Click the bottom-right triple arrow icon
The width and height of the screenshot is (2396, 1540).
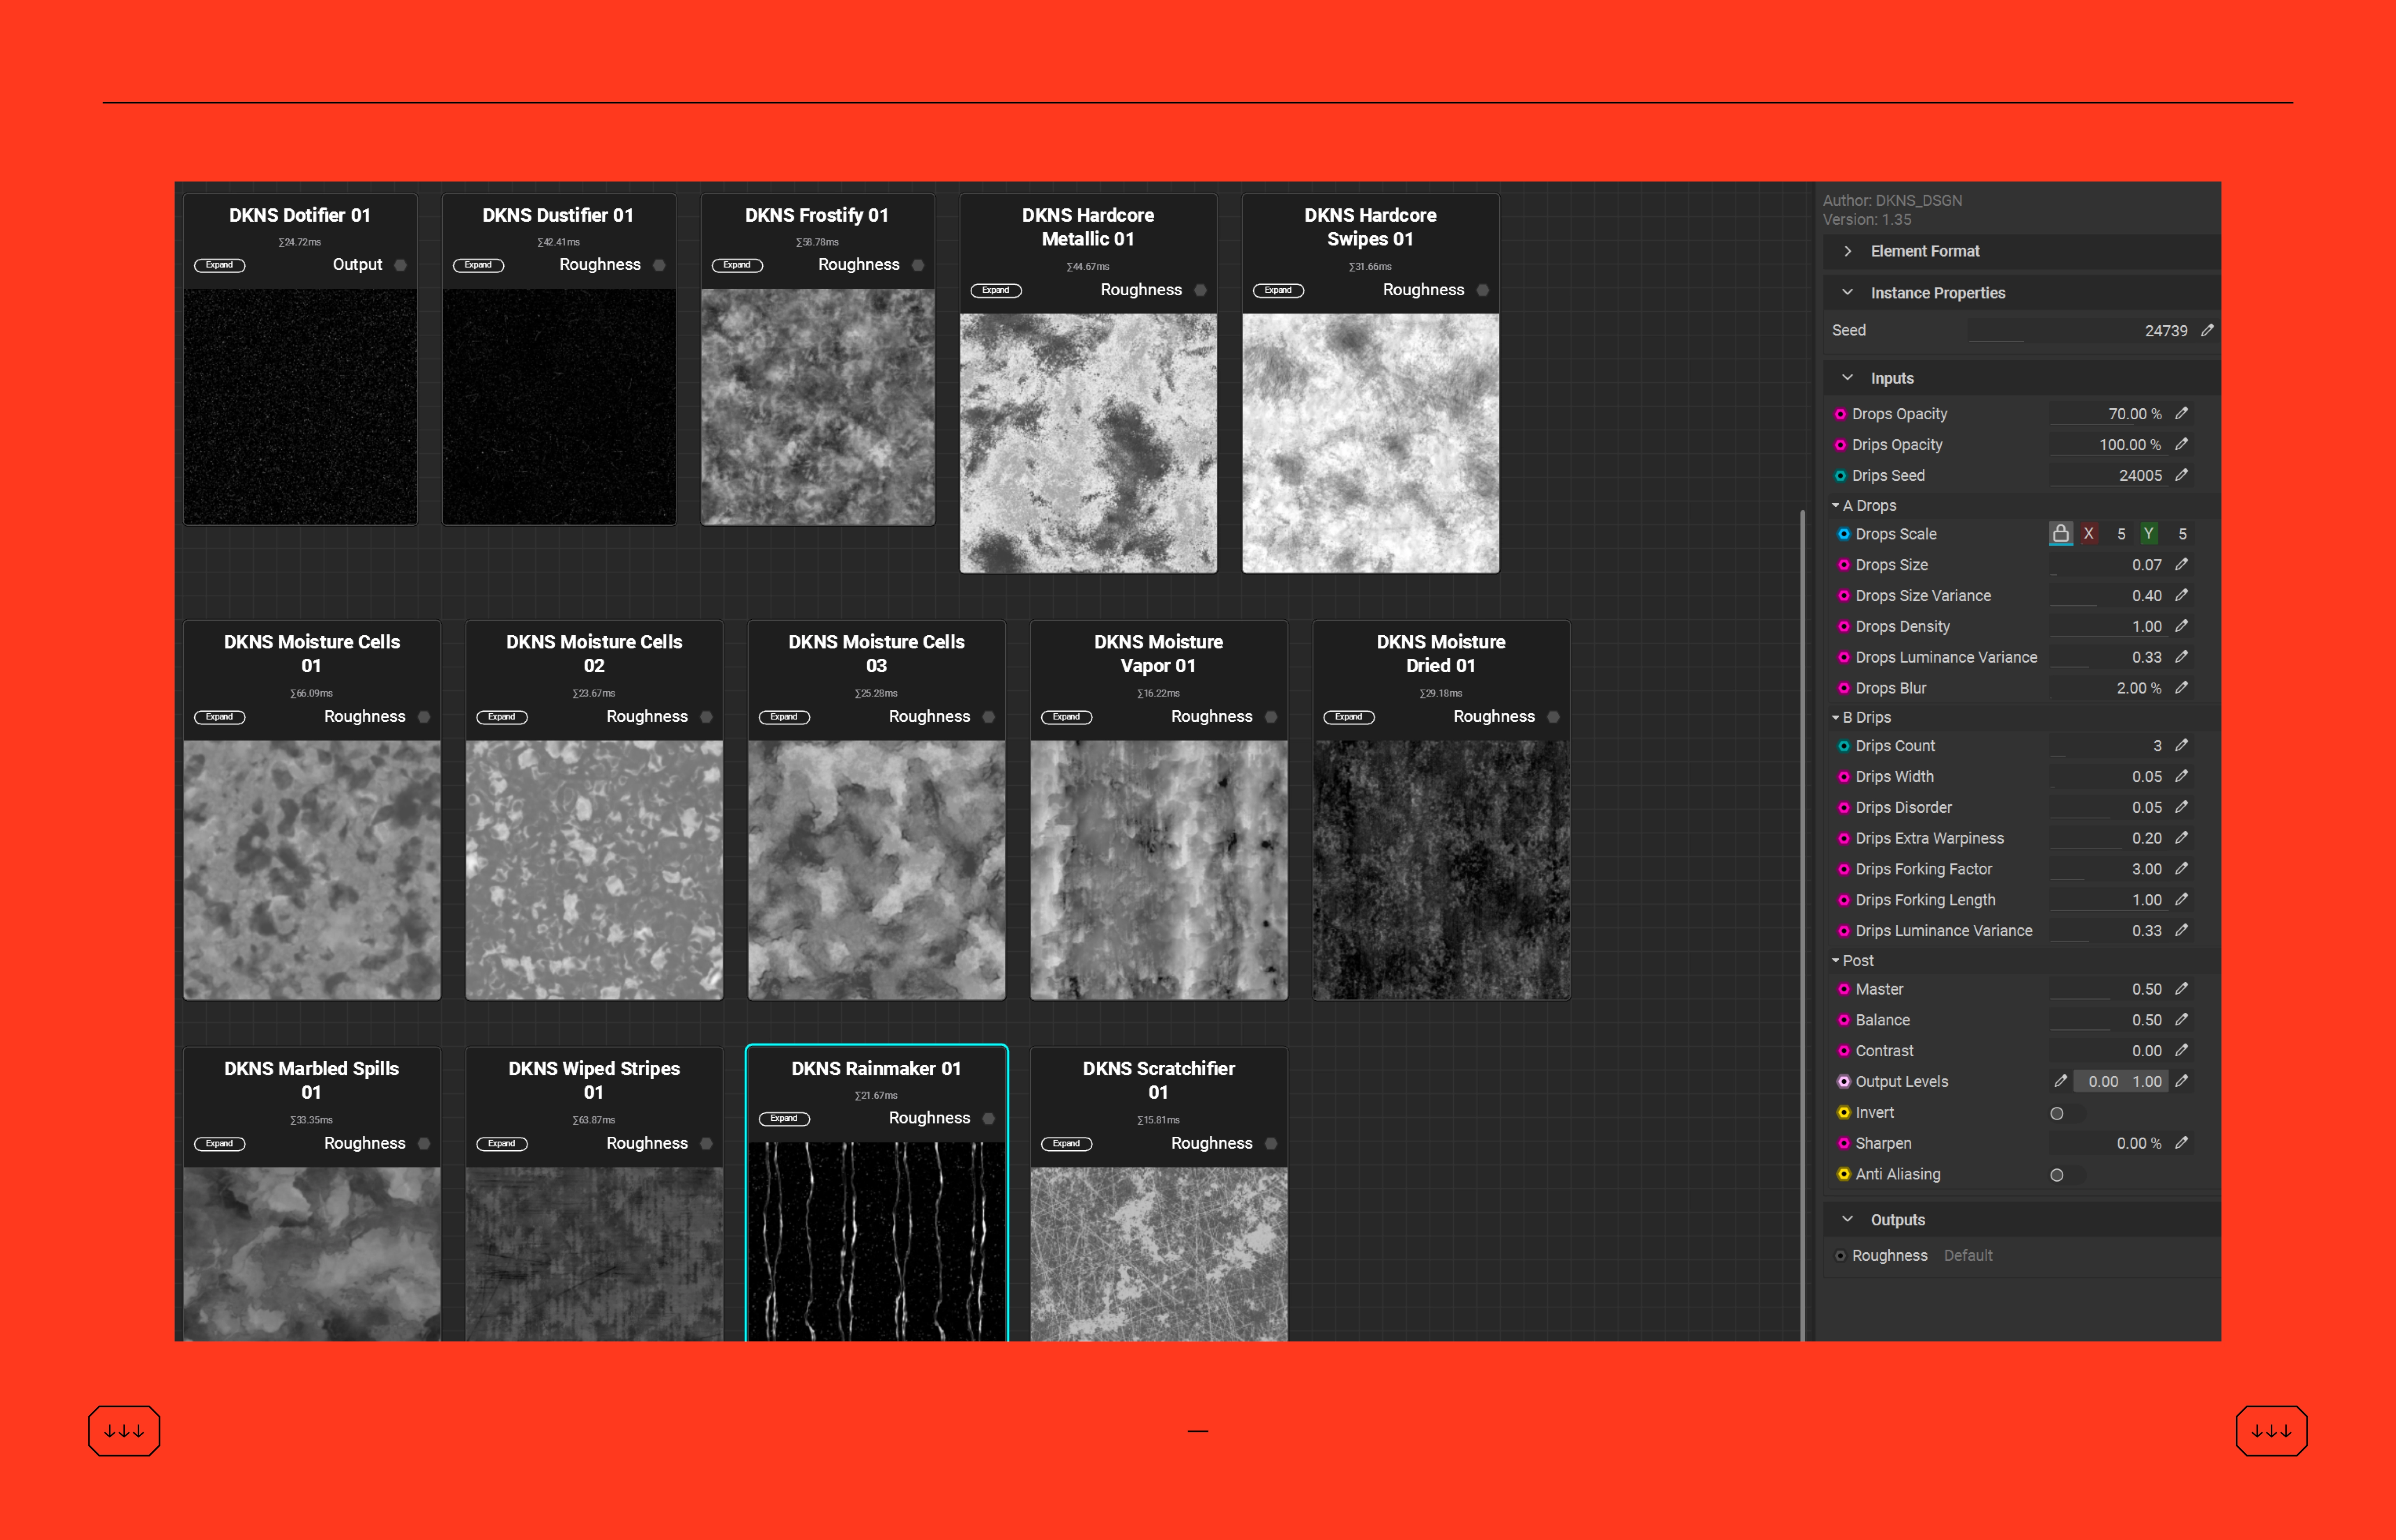pos(2271,1431)
